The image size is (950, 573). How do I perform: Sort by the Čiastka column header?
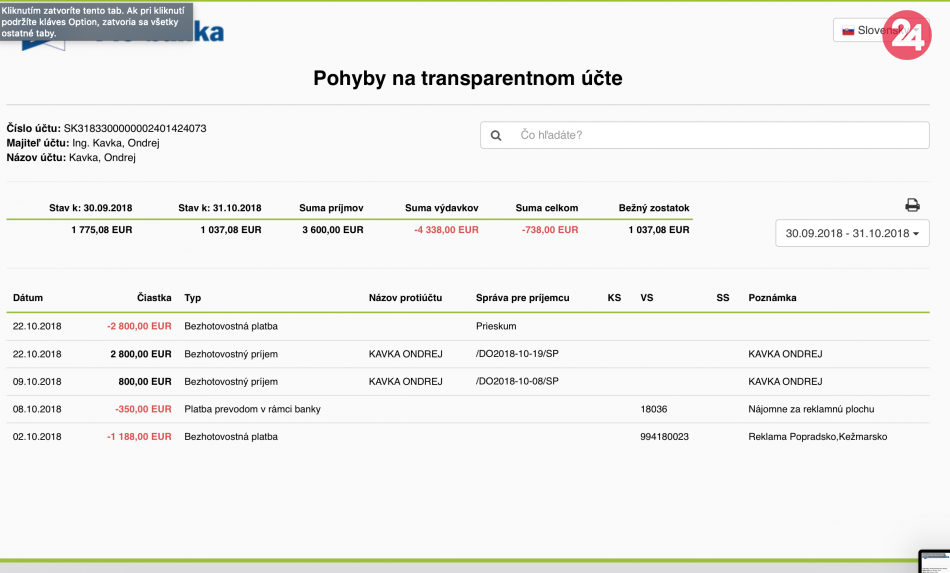(154, 298)
